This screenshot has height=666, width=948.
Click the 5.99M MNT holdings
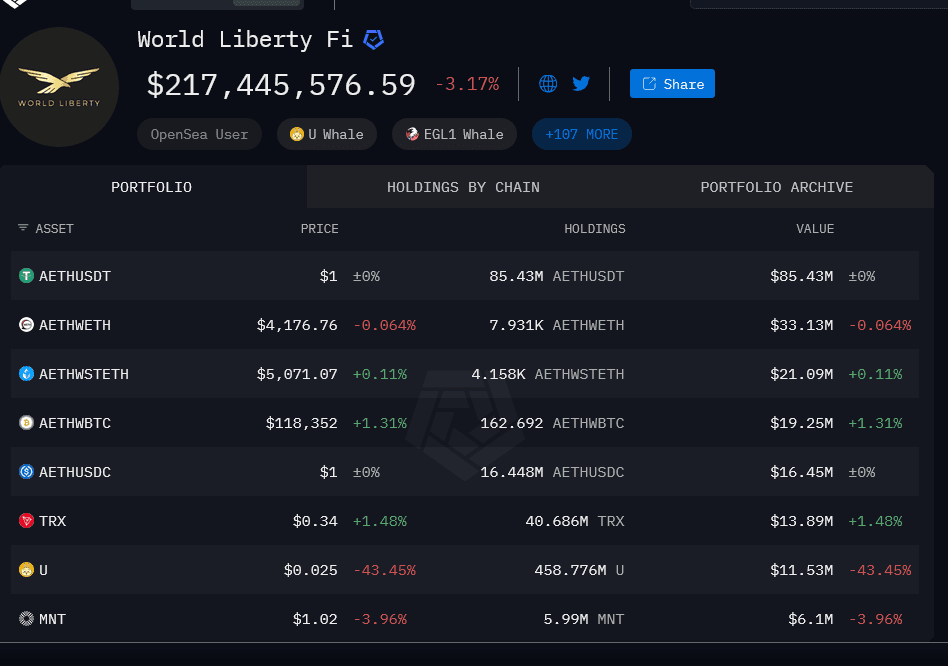(x=583, y=619)
